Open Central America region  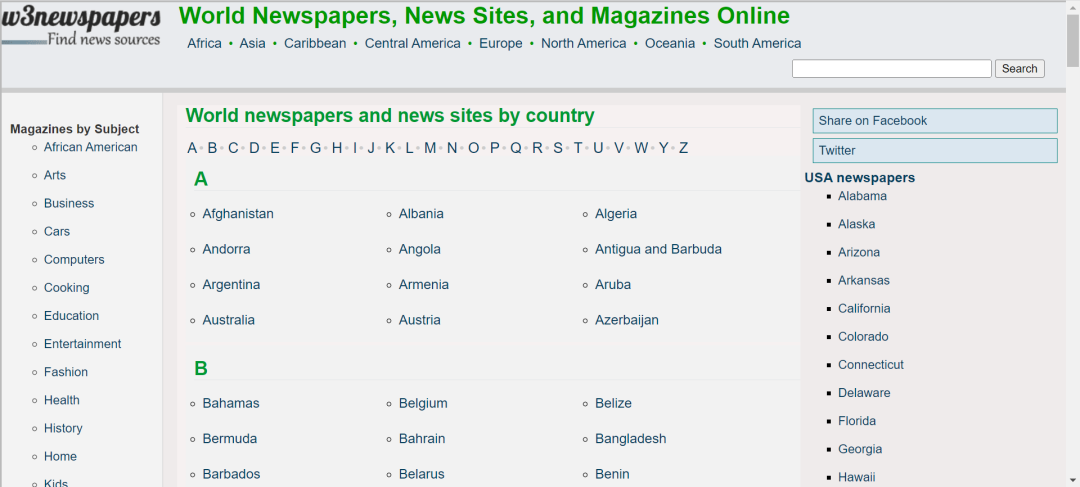point(413,43)
